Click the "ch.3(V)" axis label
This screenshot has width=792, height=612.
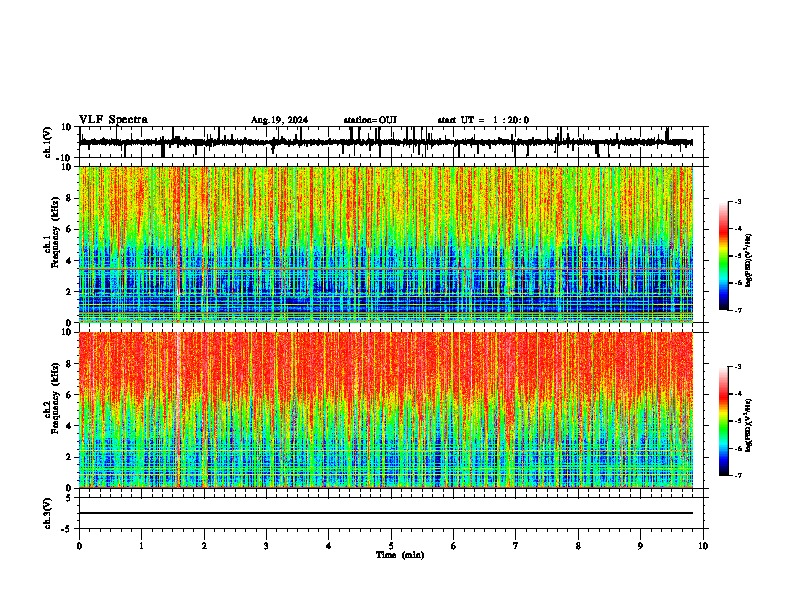tap(48, 513)
